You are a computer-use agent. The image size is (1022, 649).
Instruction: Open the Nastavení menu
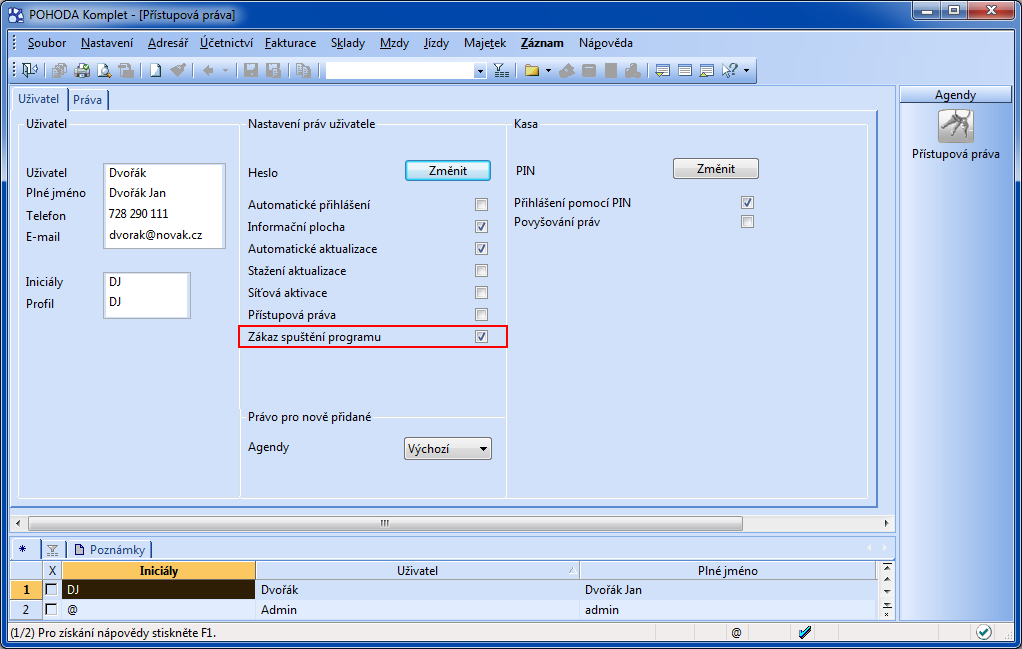click(107, 43)
